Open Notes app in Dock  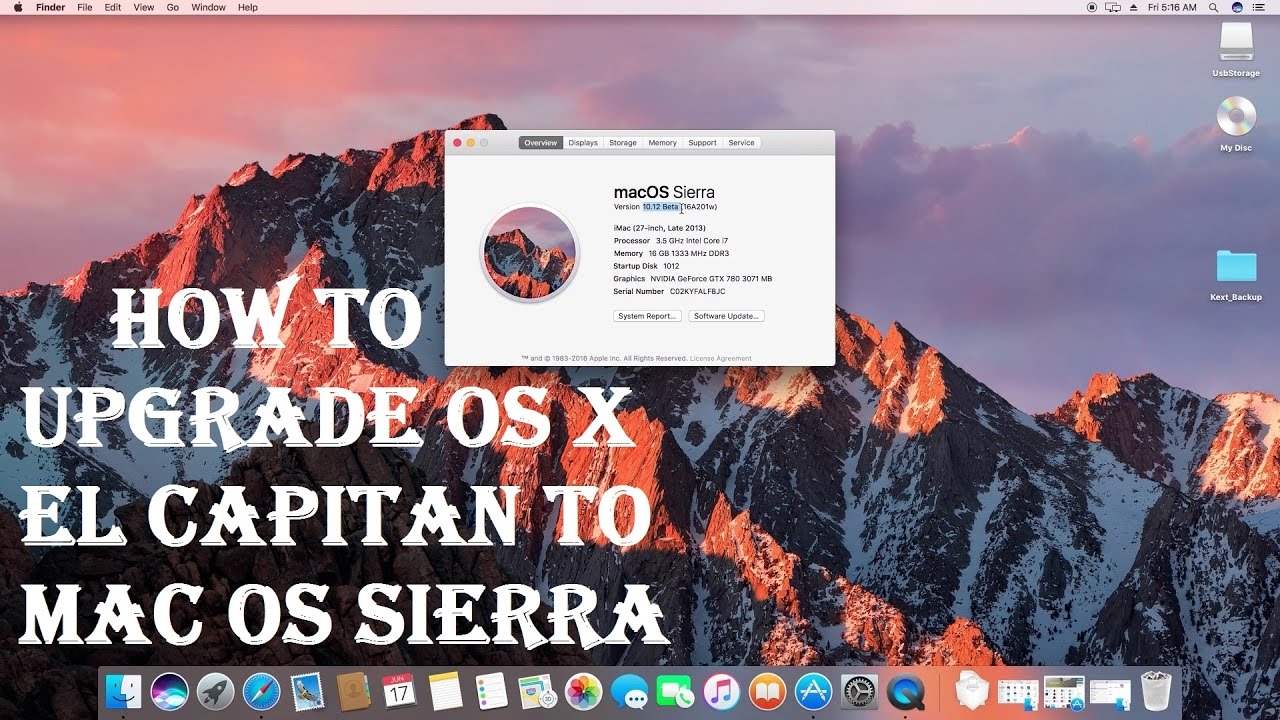pyautogui.click(x=445, y=691)
